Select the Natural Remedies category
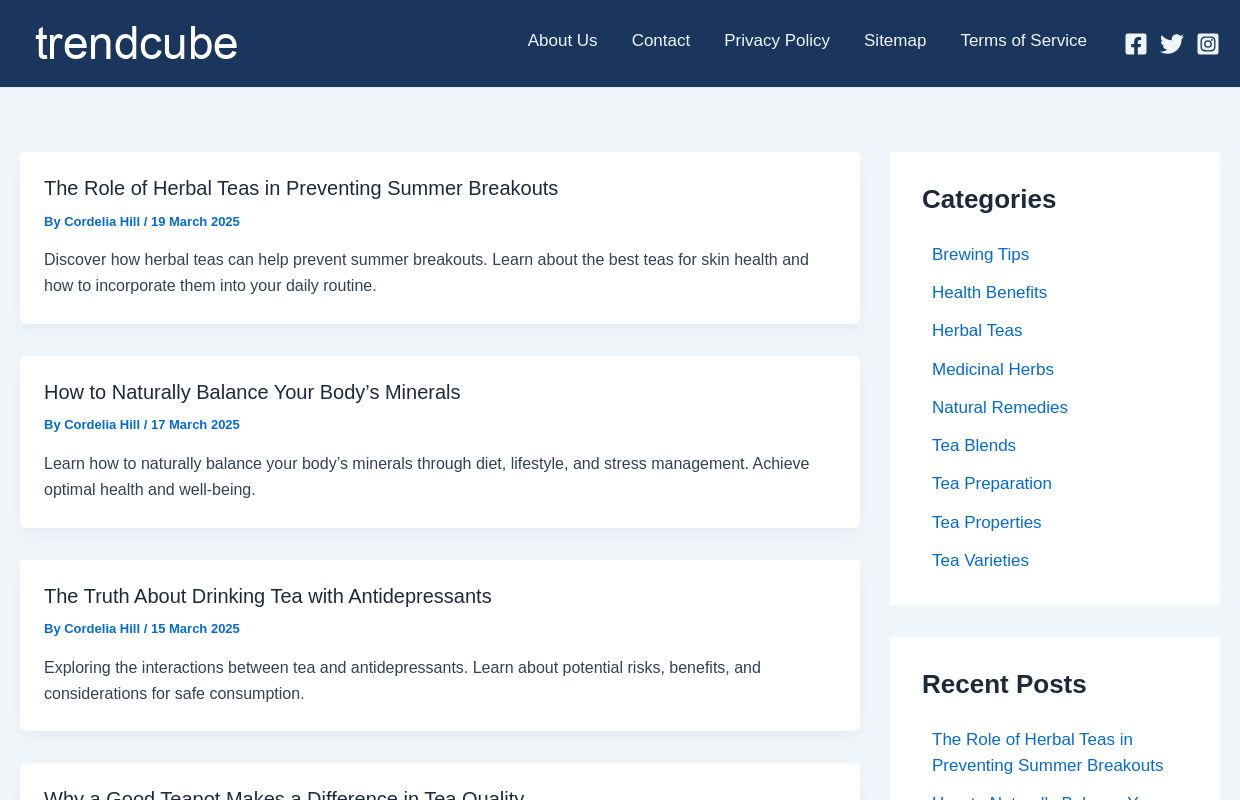The height and width of the screenshot is (800, 1240). pyautogui.click(x=1000, y=408)
